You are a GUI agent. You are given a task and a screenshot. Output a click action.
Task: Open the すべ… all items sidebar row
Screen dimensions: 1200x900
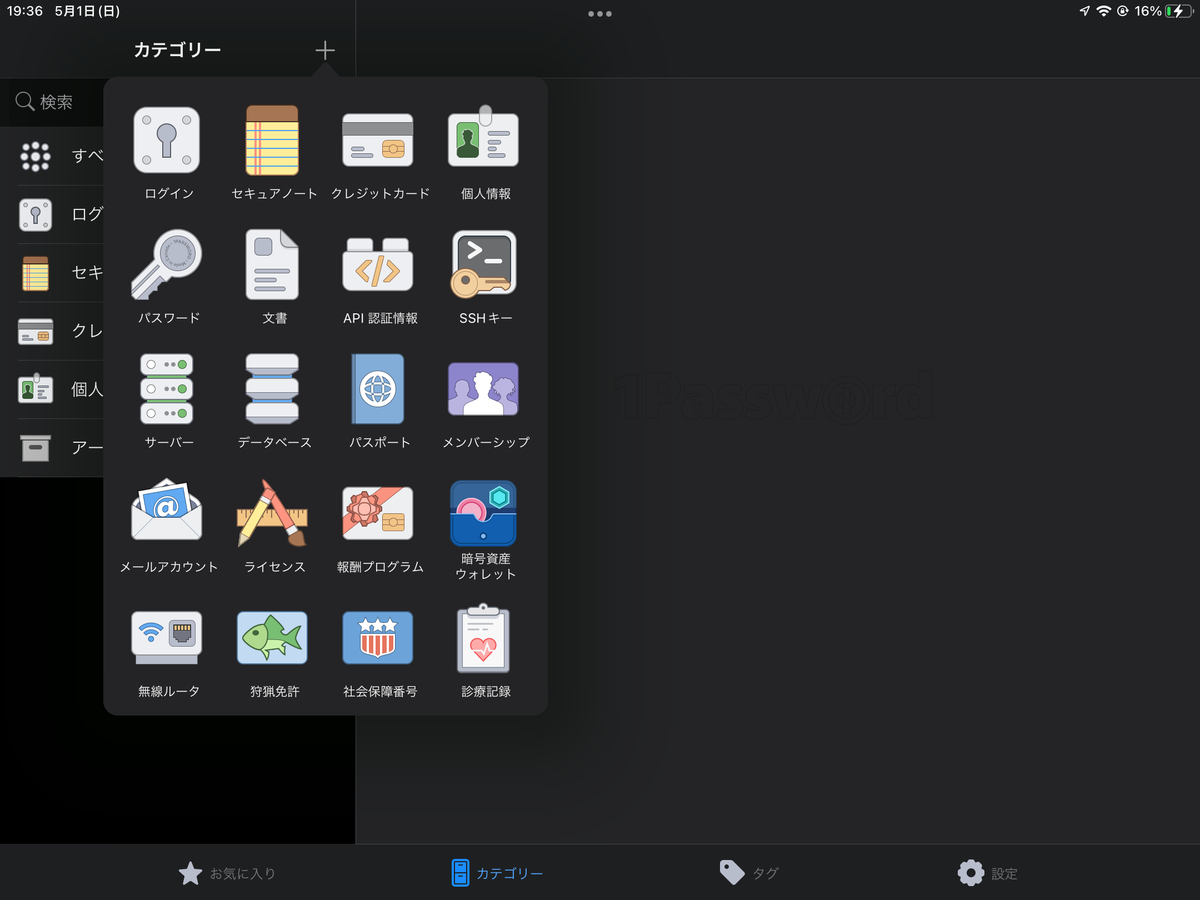[52, 156]
